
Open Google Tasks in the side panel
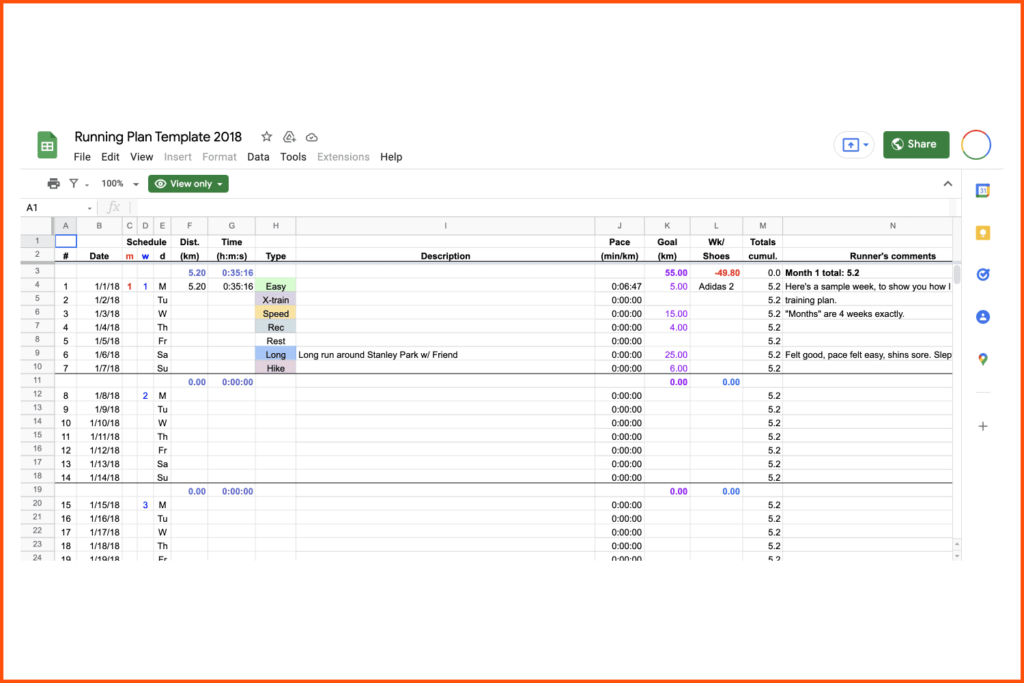(x=983, y=274)
